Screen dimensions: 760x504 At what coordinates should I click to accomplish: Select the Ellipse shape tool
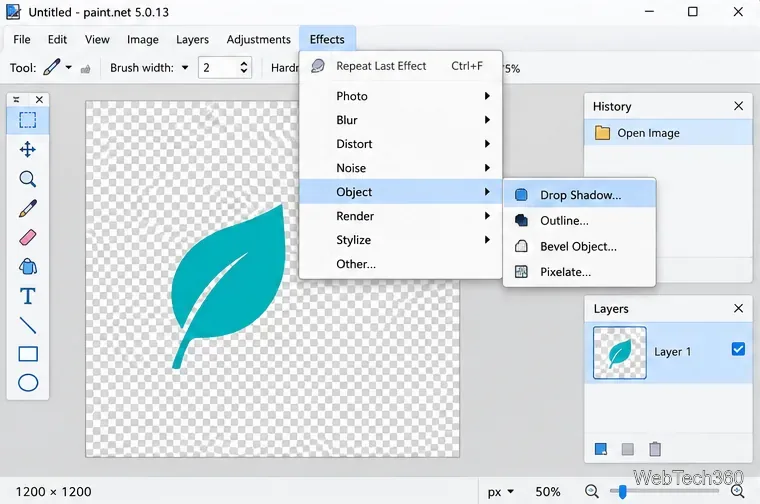pyautogui.click(x=28, y=383)
